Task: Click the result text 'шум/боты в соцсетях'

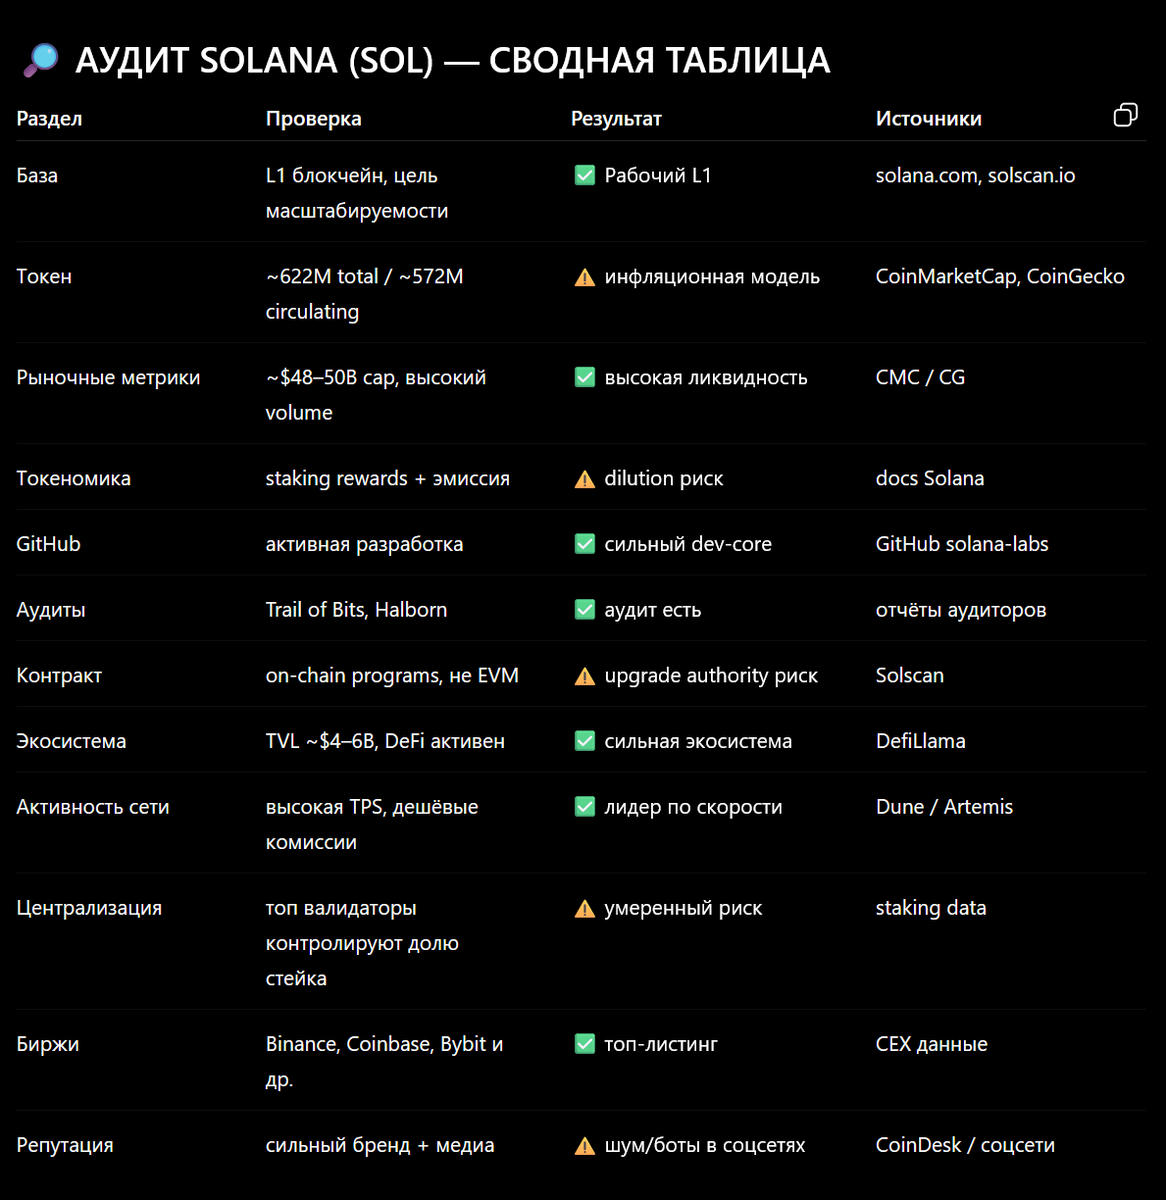Action: (x=705, y=1145)
